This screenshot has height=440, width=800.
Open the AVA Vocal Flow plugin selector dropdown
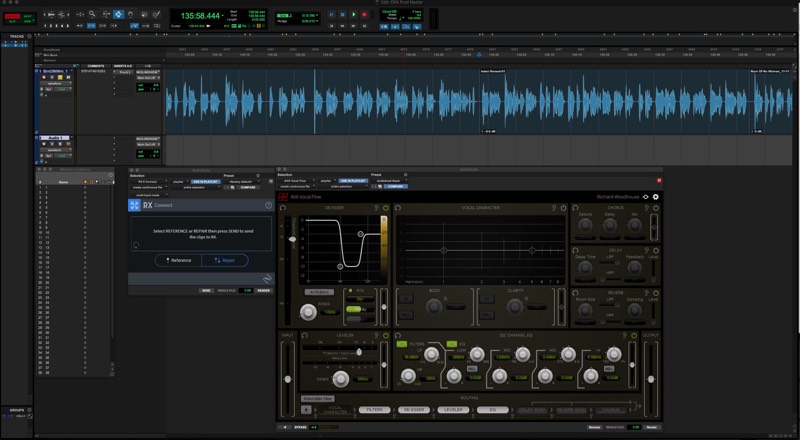click(x=297, y=180)
